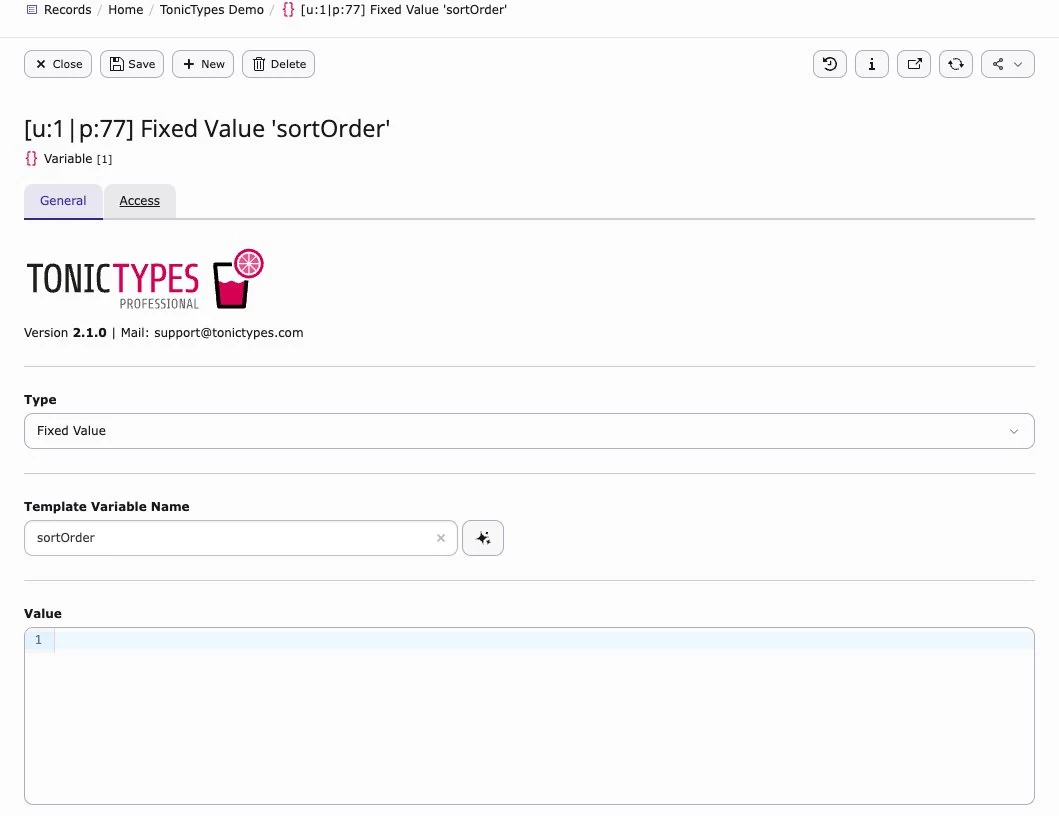Show record information via the i button
1059x816 pixels.
point(871,64)
